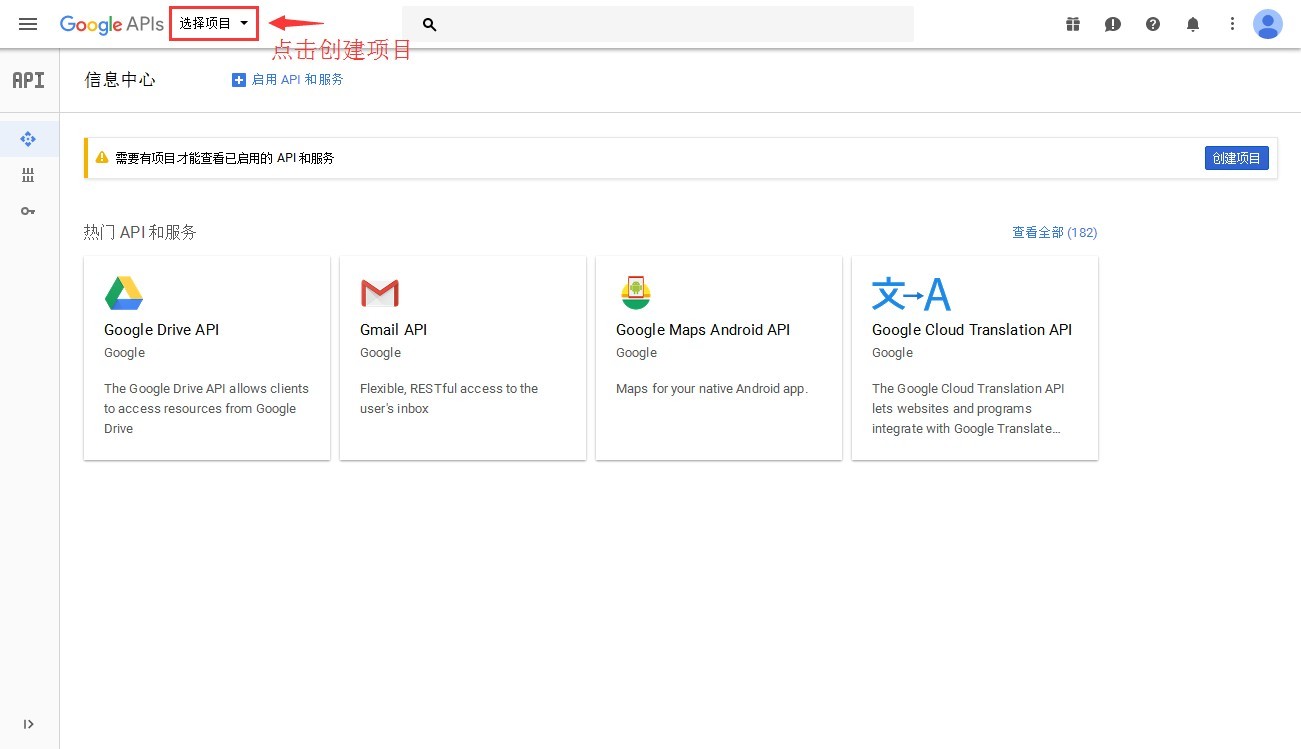Click the Translation 文→A icon

pyautogui.click(x=911, y=294)
